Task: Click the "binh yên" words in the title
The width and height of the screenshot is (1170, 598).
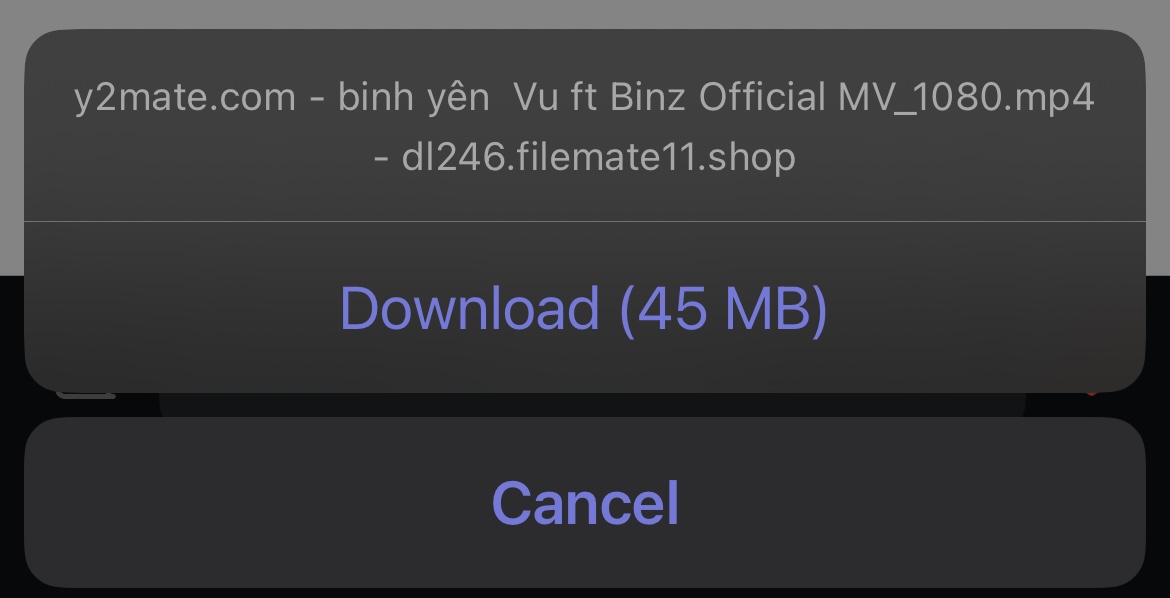Action: click(413, 97)
